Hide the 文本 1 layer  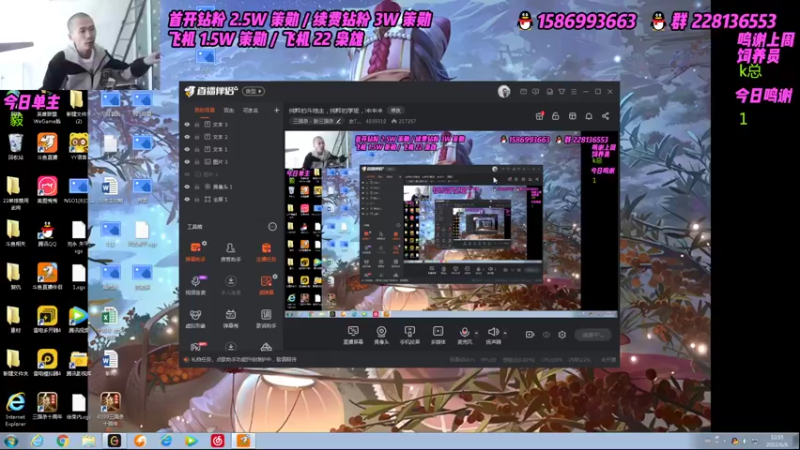[x=187, y=149]
